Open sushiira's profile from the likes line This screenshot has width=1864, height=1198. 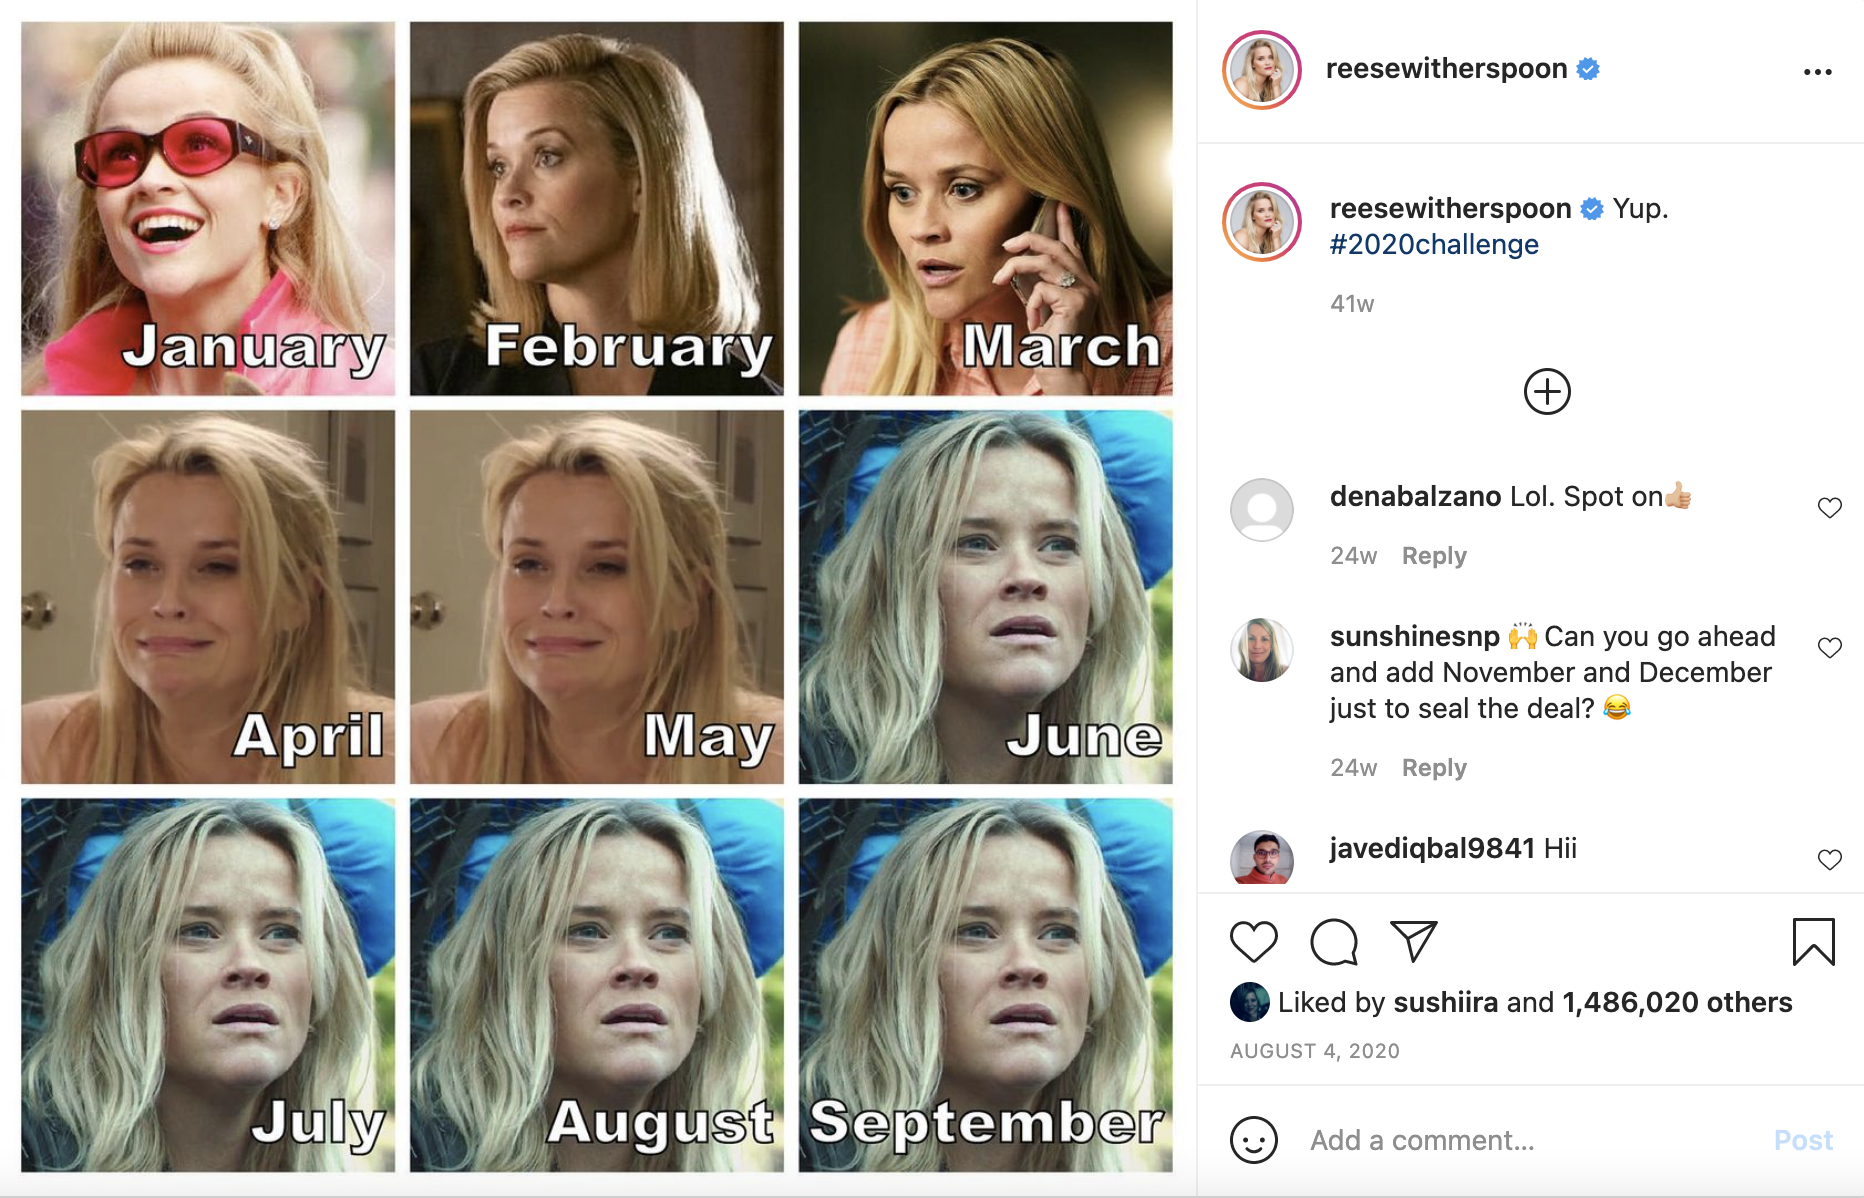[x=1445, y=1002]
